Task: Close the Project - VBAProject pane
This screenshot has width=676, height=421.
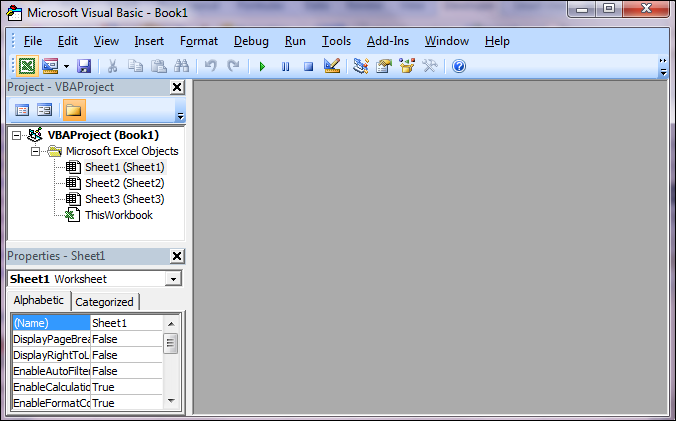Action: [177, 87]
